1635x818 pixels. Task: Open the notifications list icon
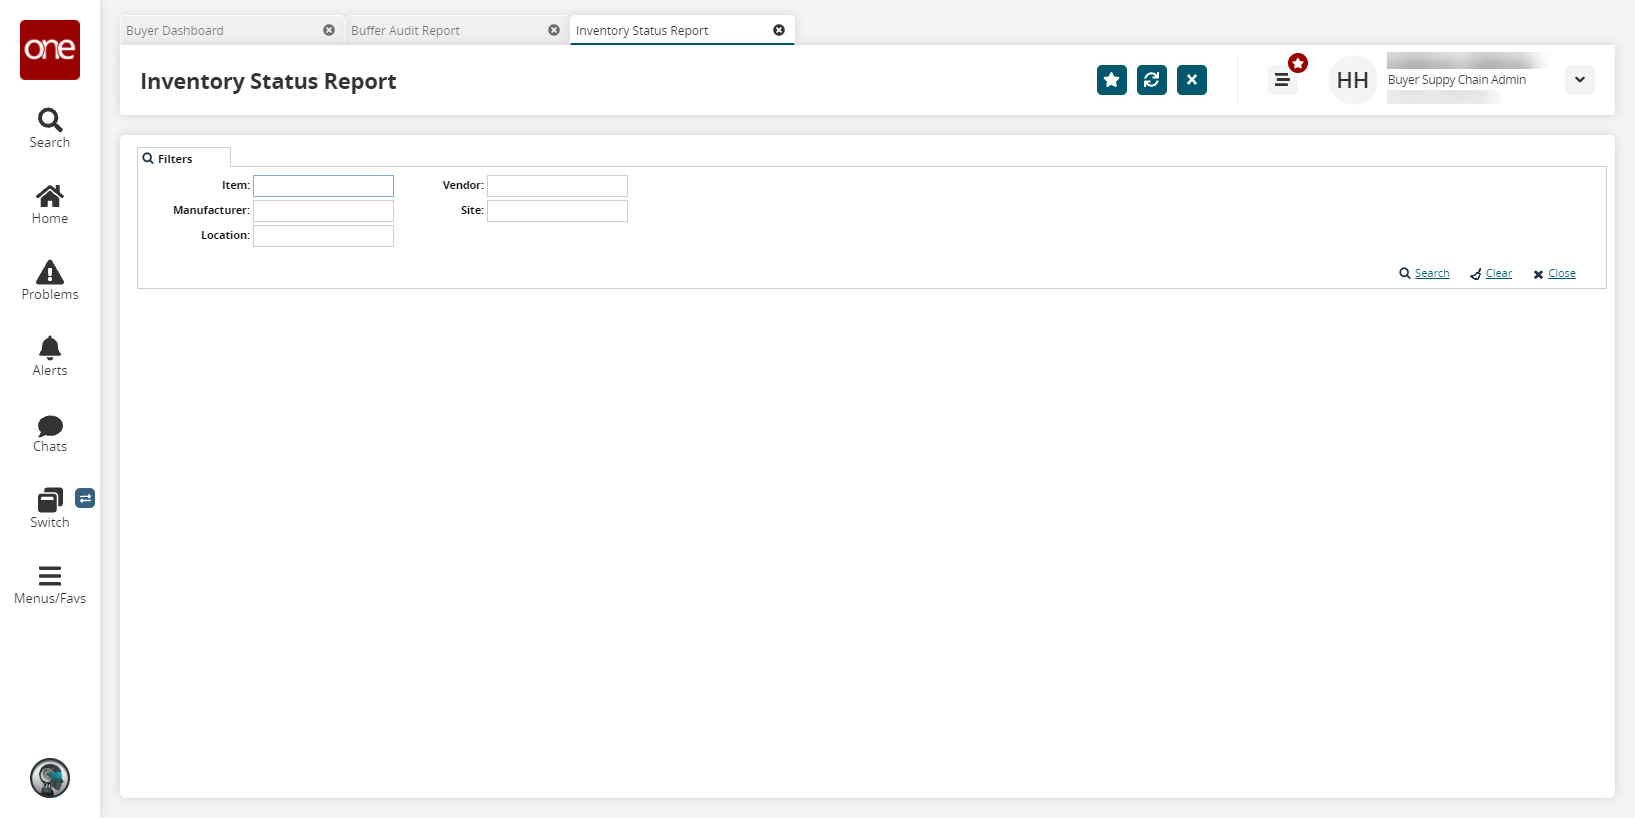pos(1282,80)
